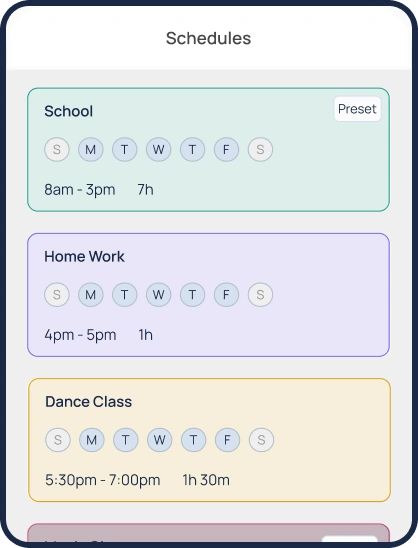Select the 5:30pm - 7:00pm time range
Image resolution: width=418 pixels, height=548 pixels.
coord(102,480)
